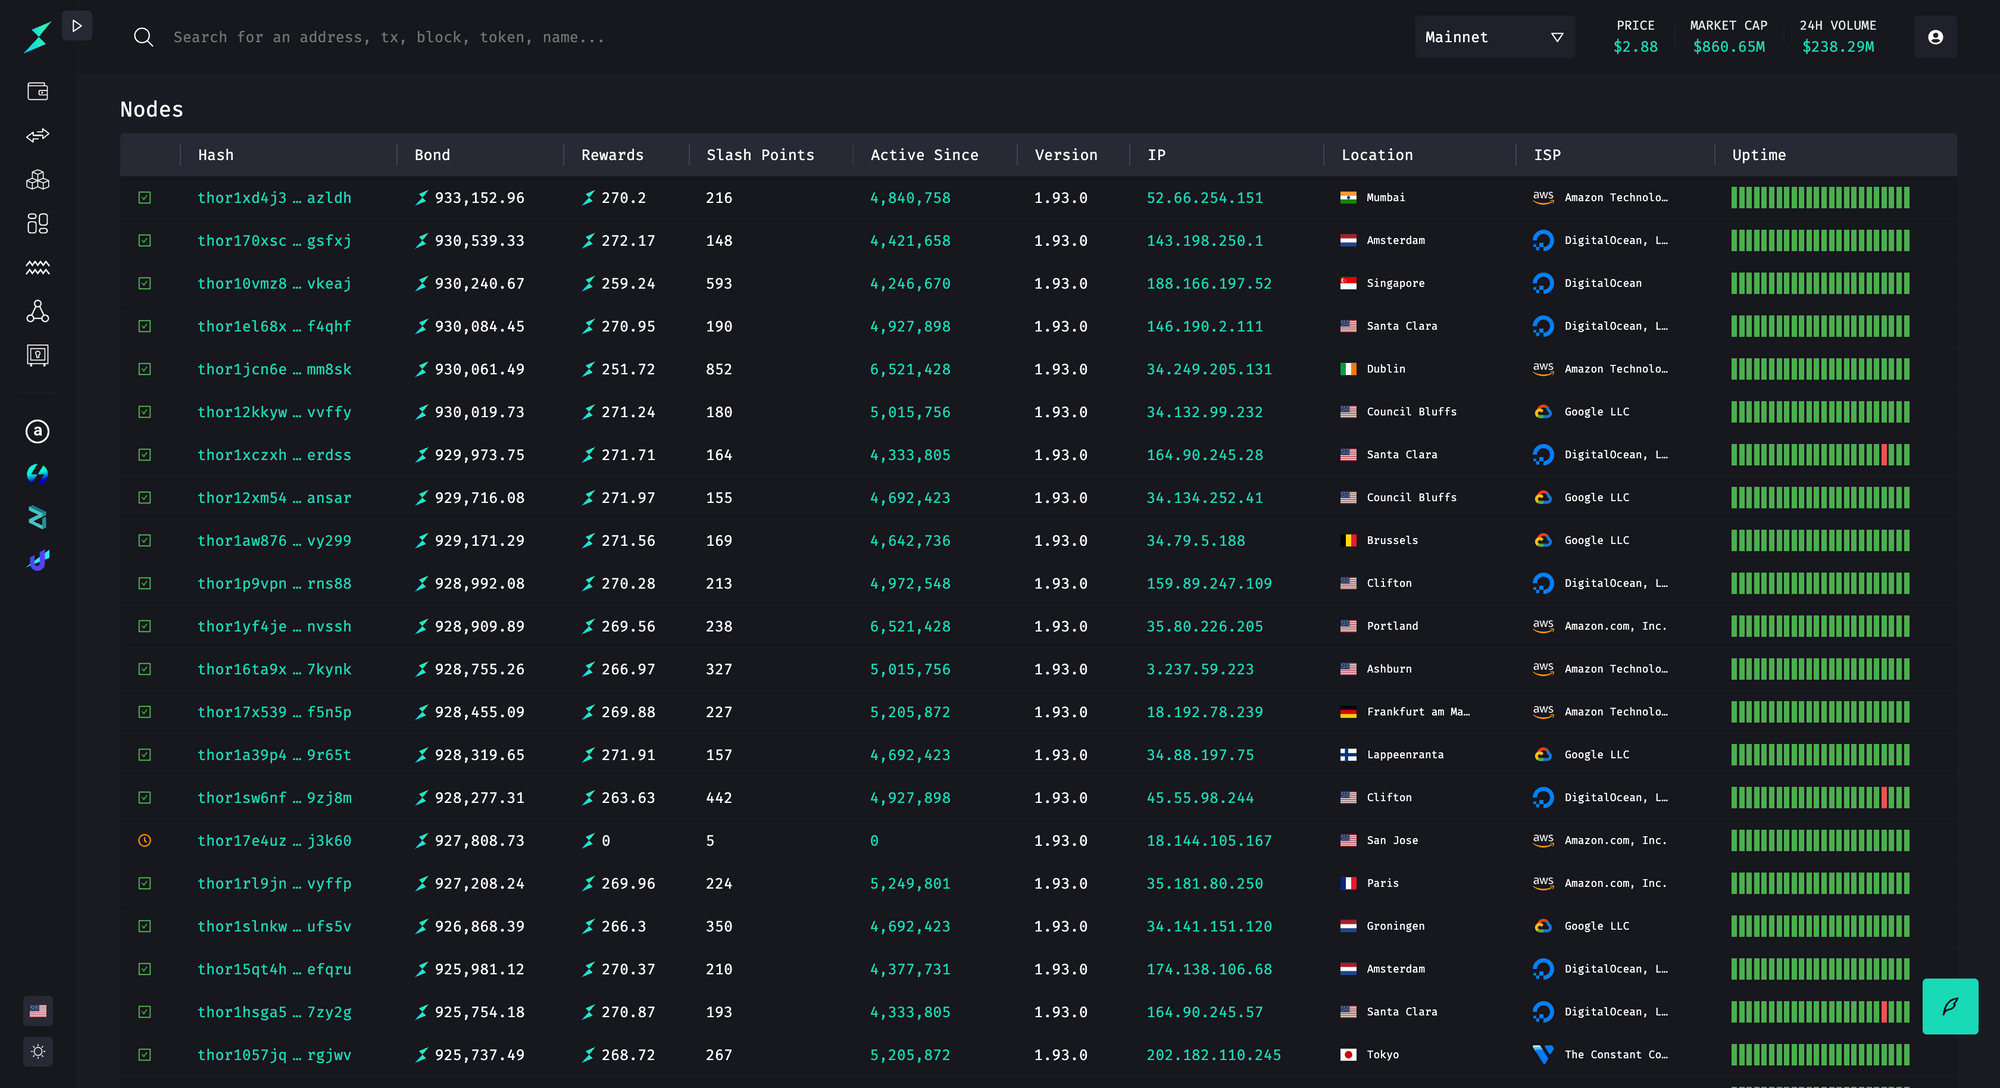Image resolution: width=2000 pixels, height=1088 pixels.
Task: Click the status checkbox for thor1xd4j3 … azldh
Action: coord(145,198)
